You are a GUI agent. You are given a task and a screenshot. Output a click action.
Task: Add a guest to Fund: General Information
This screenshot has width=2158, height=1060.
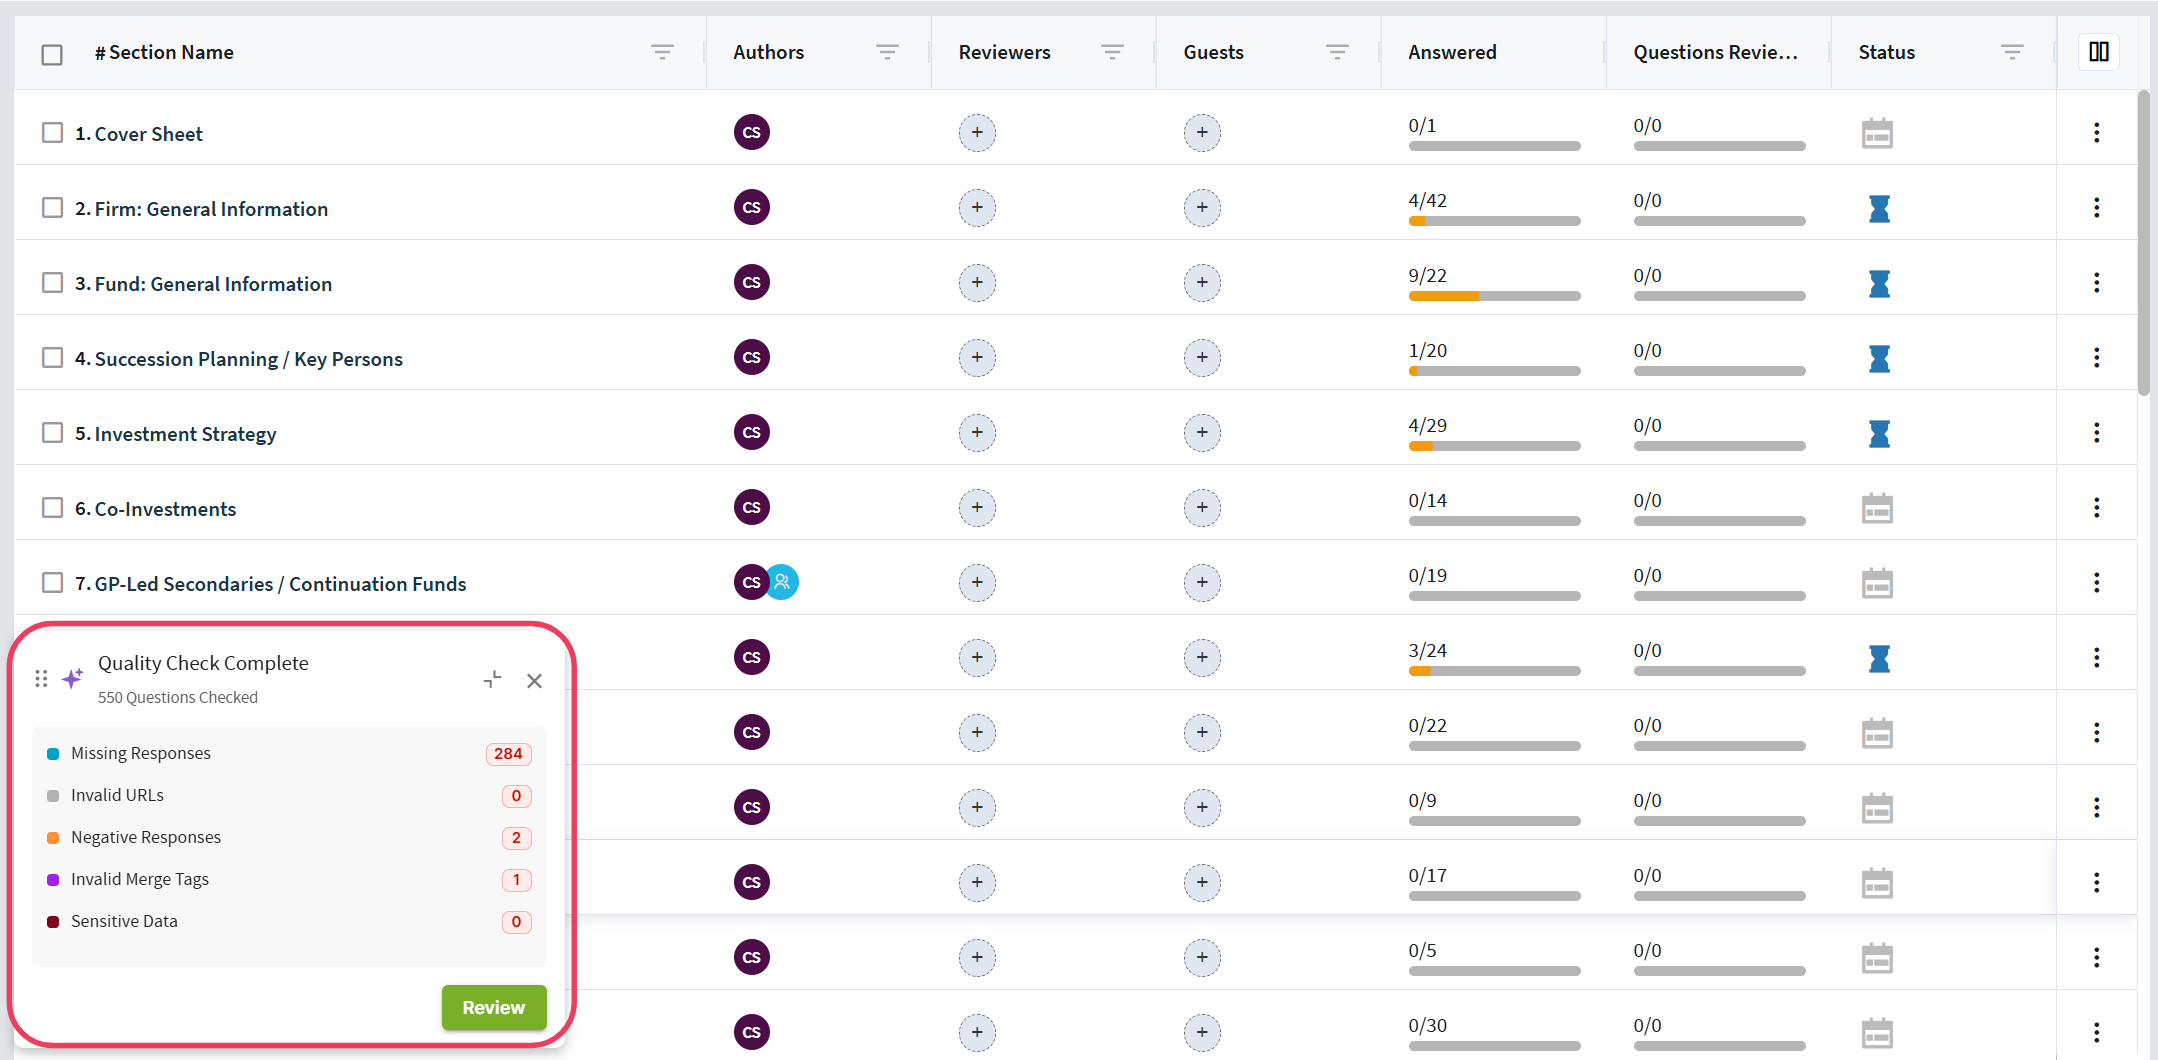(x=1202, y=282)
